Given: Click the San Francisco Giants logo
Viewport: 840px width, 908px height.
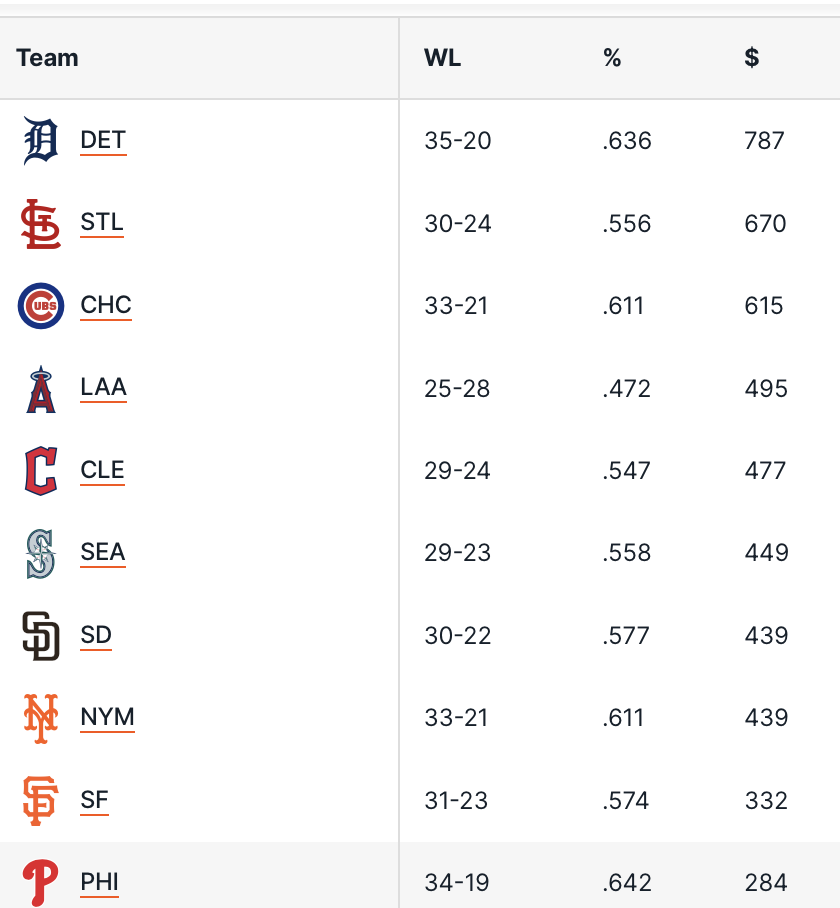Looking at the screenshot, I should coord(41,801).
